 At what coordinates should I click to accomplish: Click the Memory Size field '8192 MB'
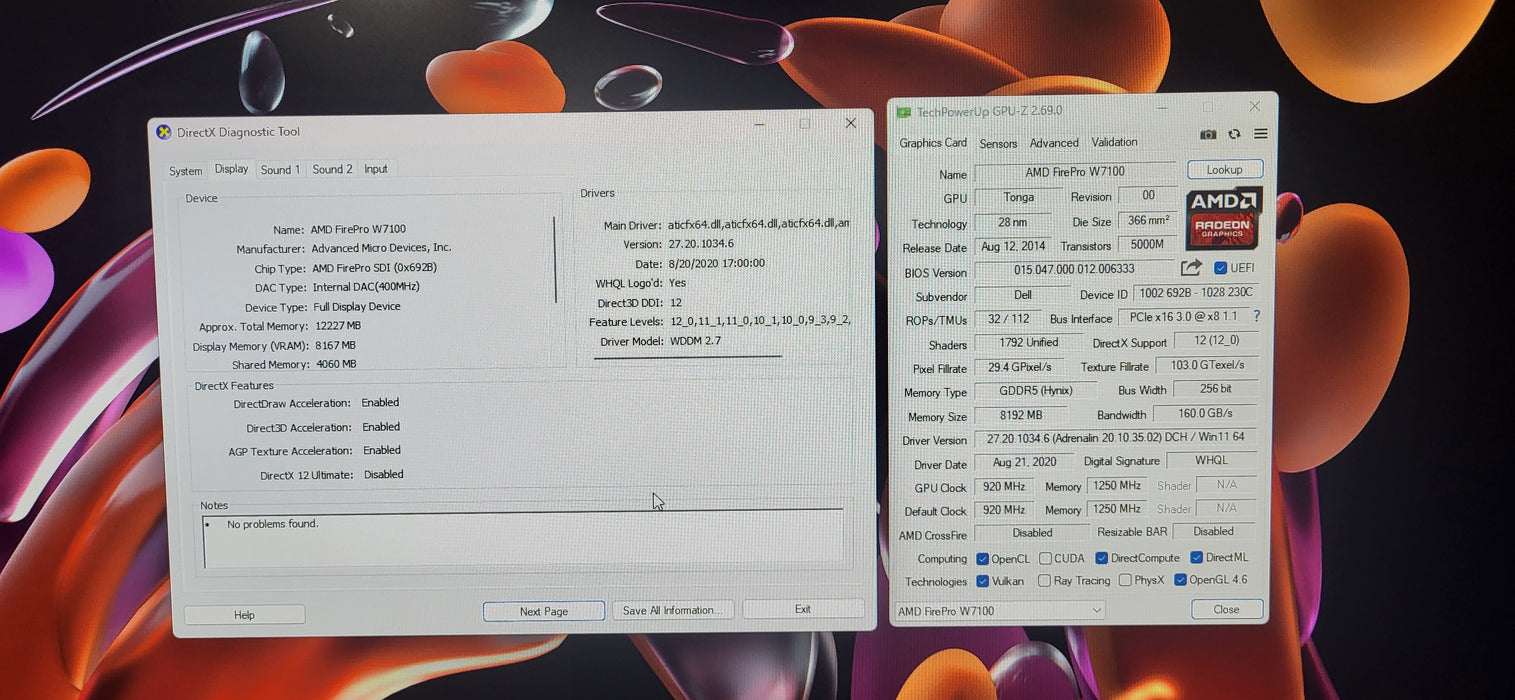click(x=1020, y=415)
